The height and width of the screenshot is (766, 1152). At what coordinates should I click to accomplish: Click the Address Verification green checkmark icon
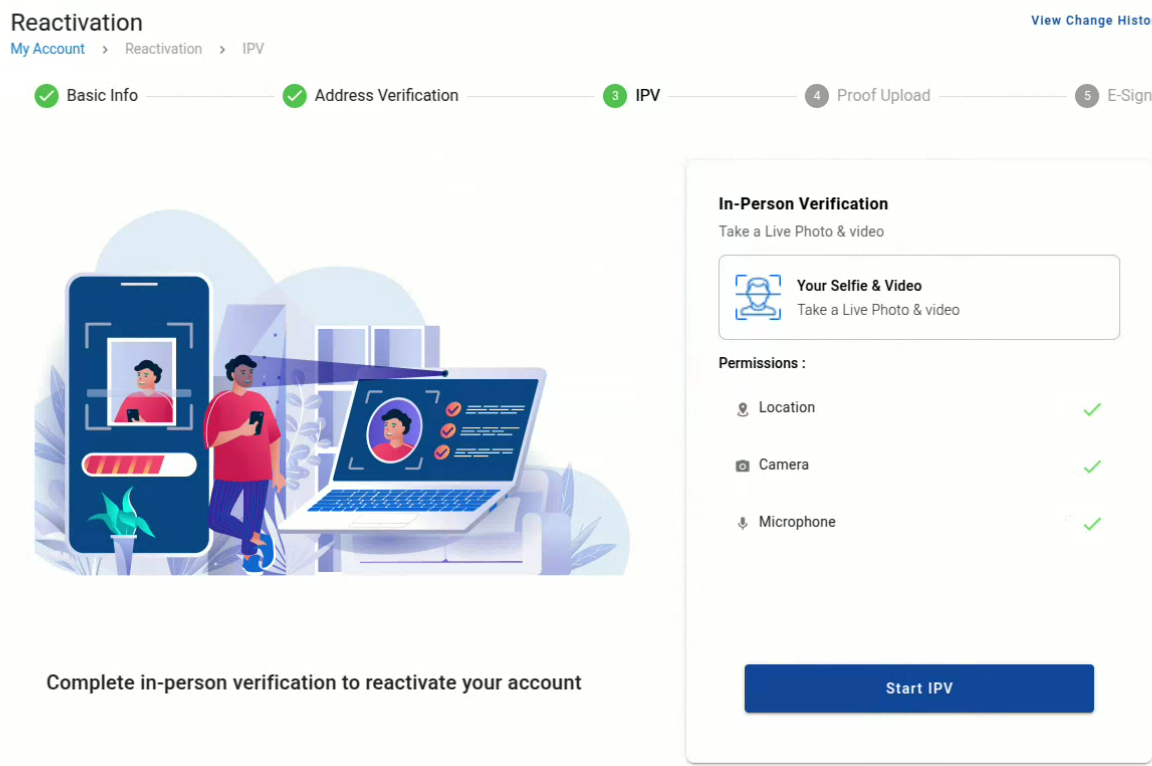[x=294, y=96]
